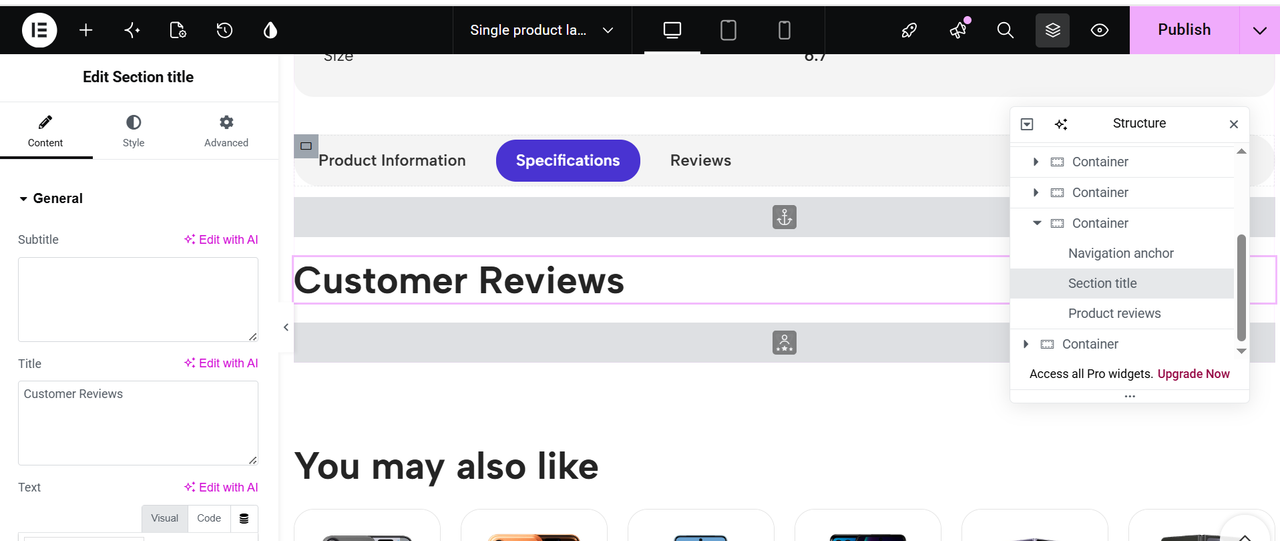Open the Publish options dropdown arrow

pos(1260,30)
